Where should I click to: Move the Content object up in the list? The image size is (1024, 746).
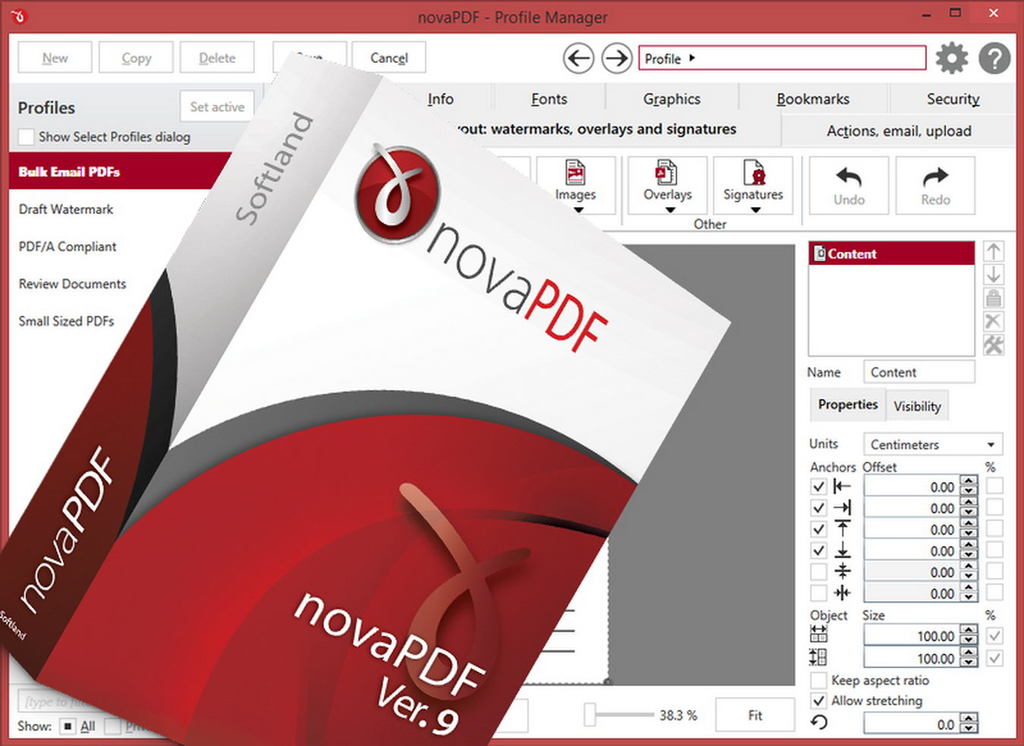[x=993, y=251]
